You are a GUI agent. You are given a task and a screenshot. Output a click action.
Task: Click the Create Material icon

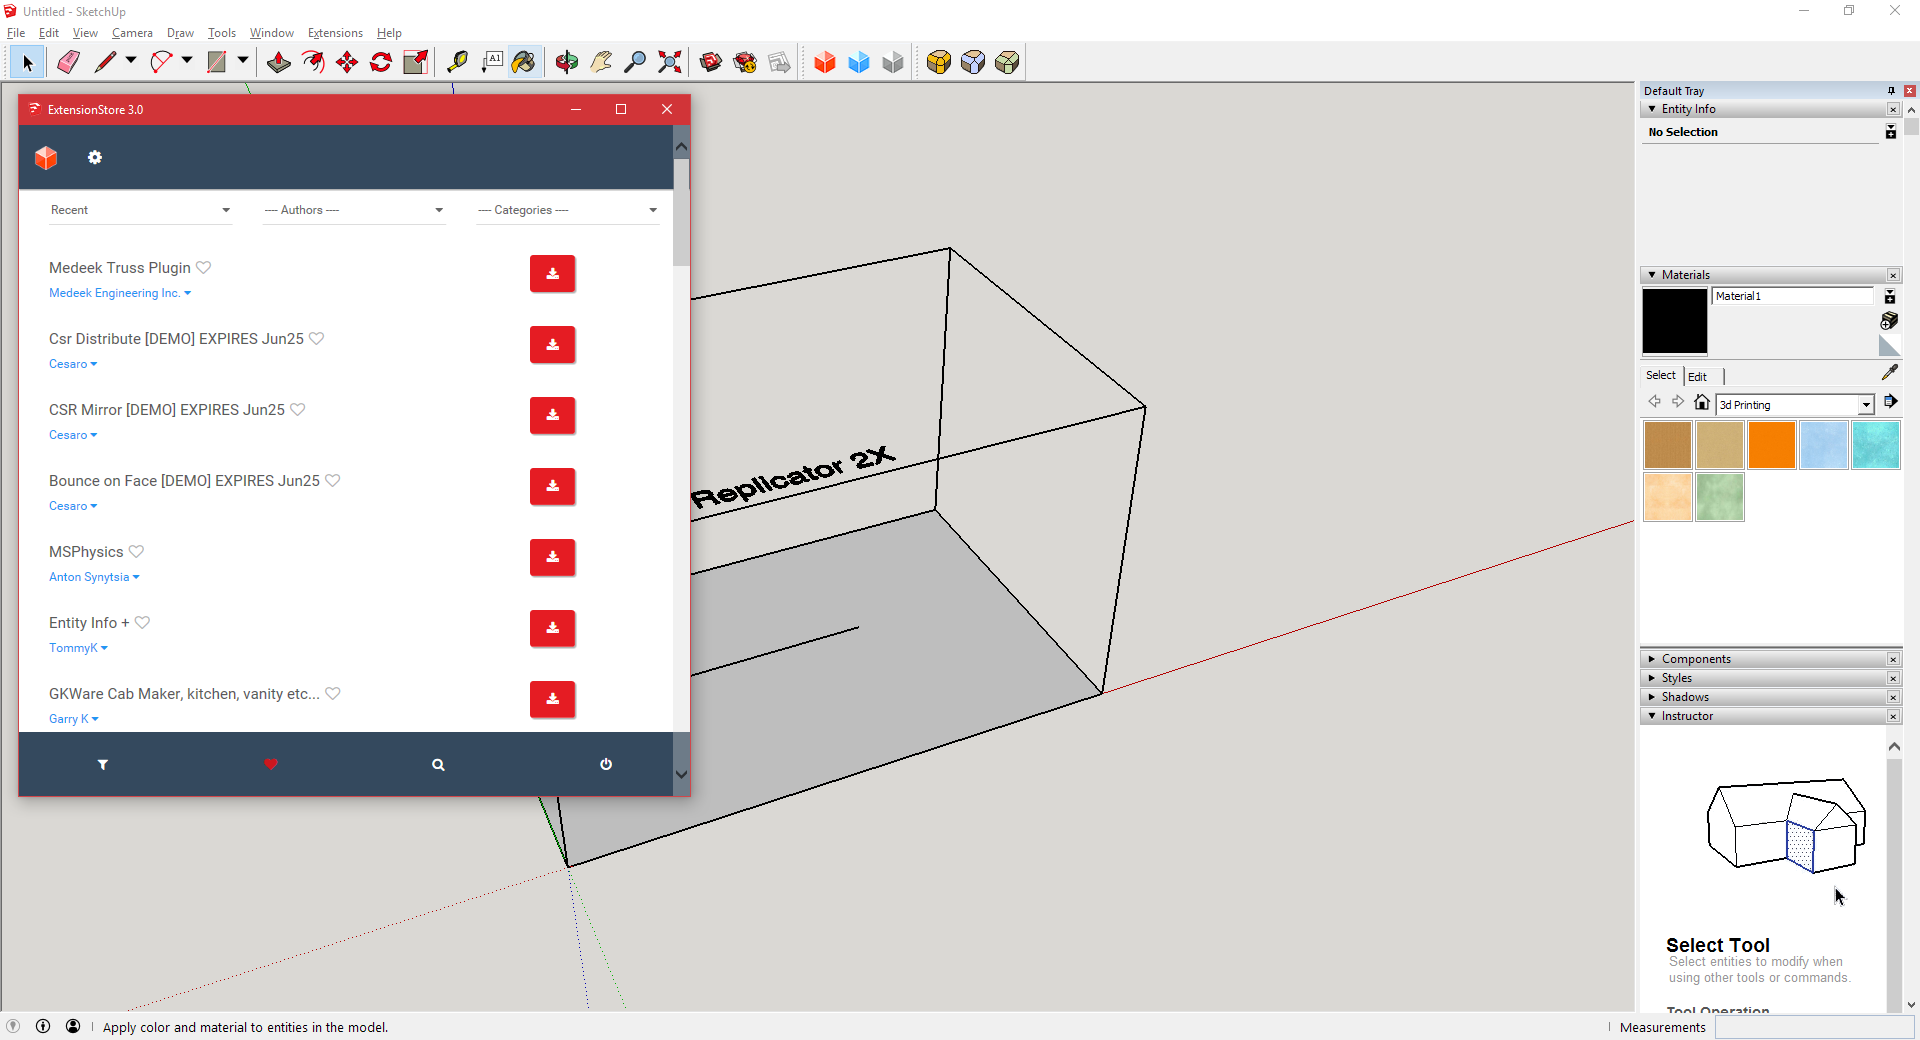pos(1889,321)
